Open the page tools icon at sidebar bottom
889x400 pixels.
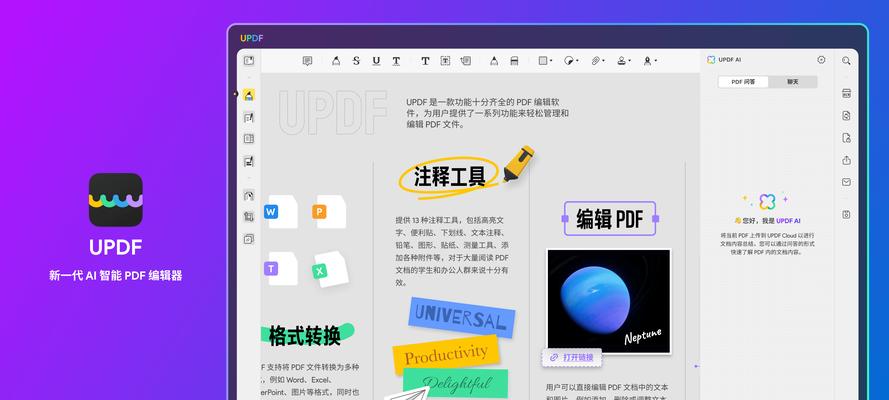(248, 239)
